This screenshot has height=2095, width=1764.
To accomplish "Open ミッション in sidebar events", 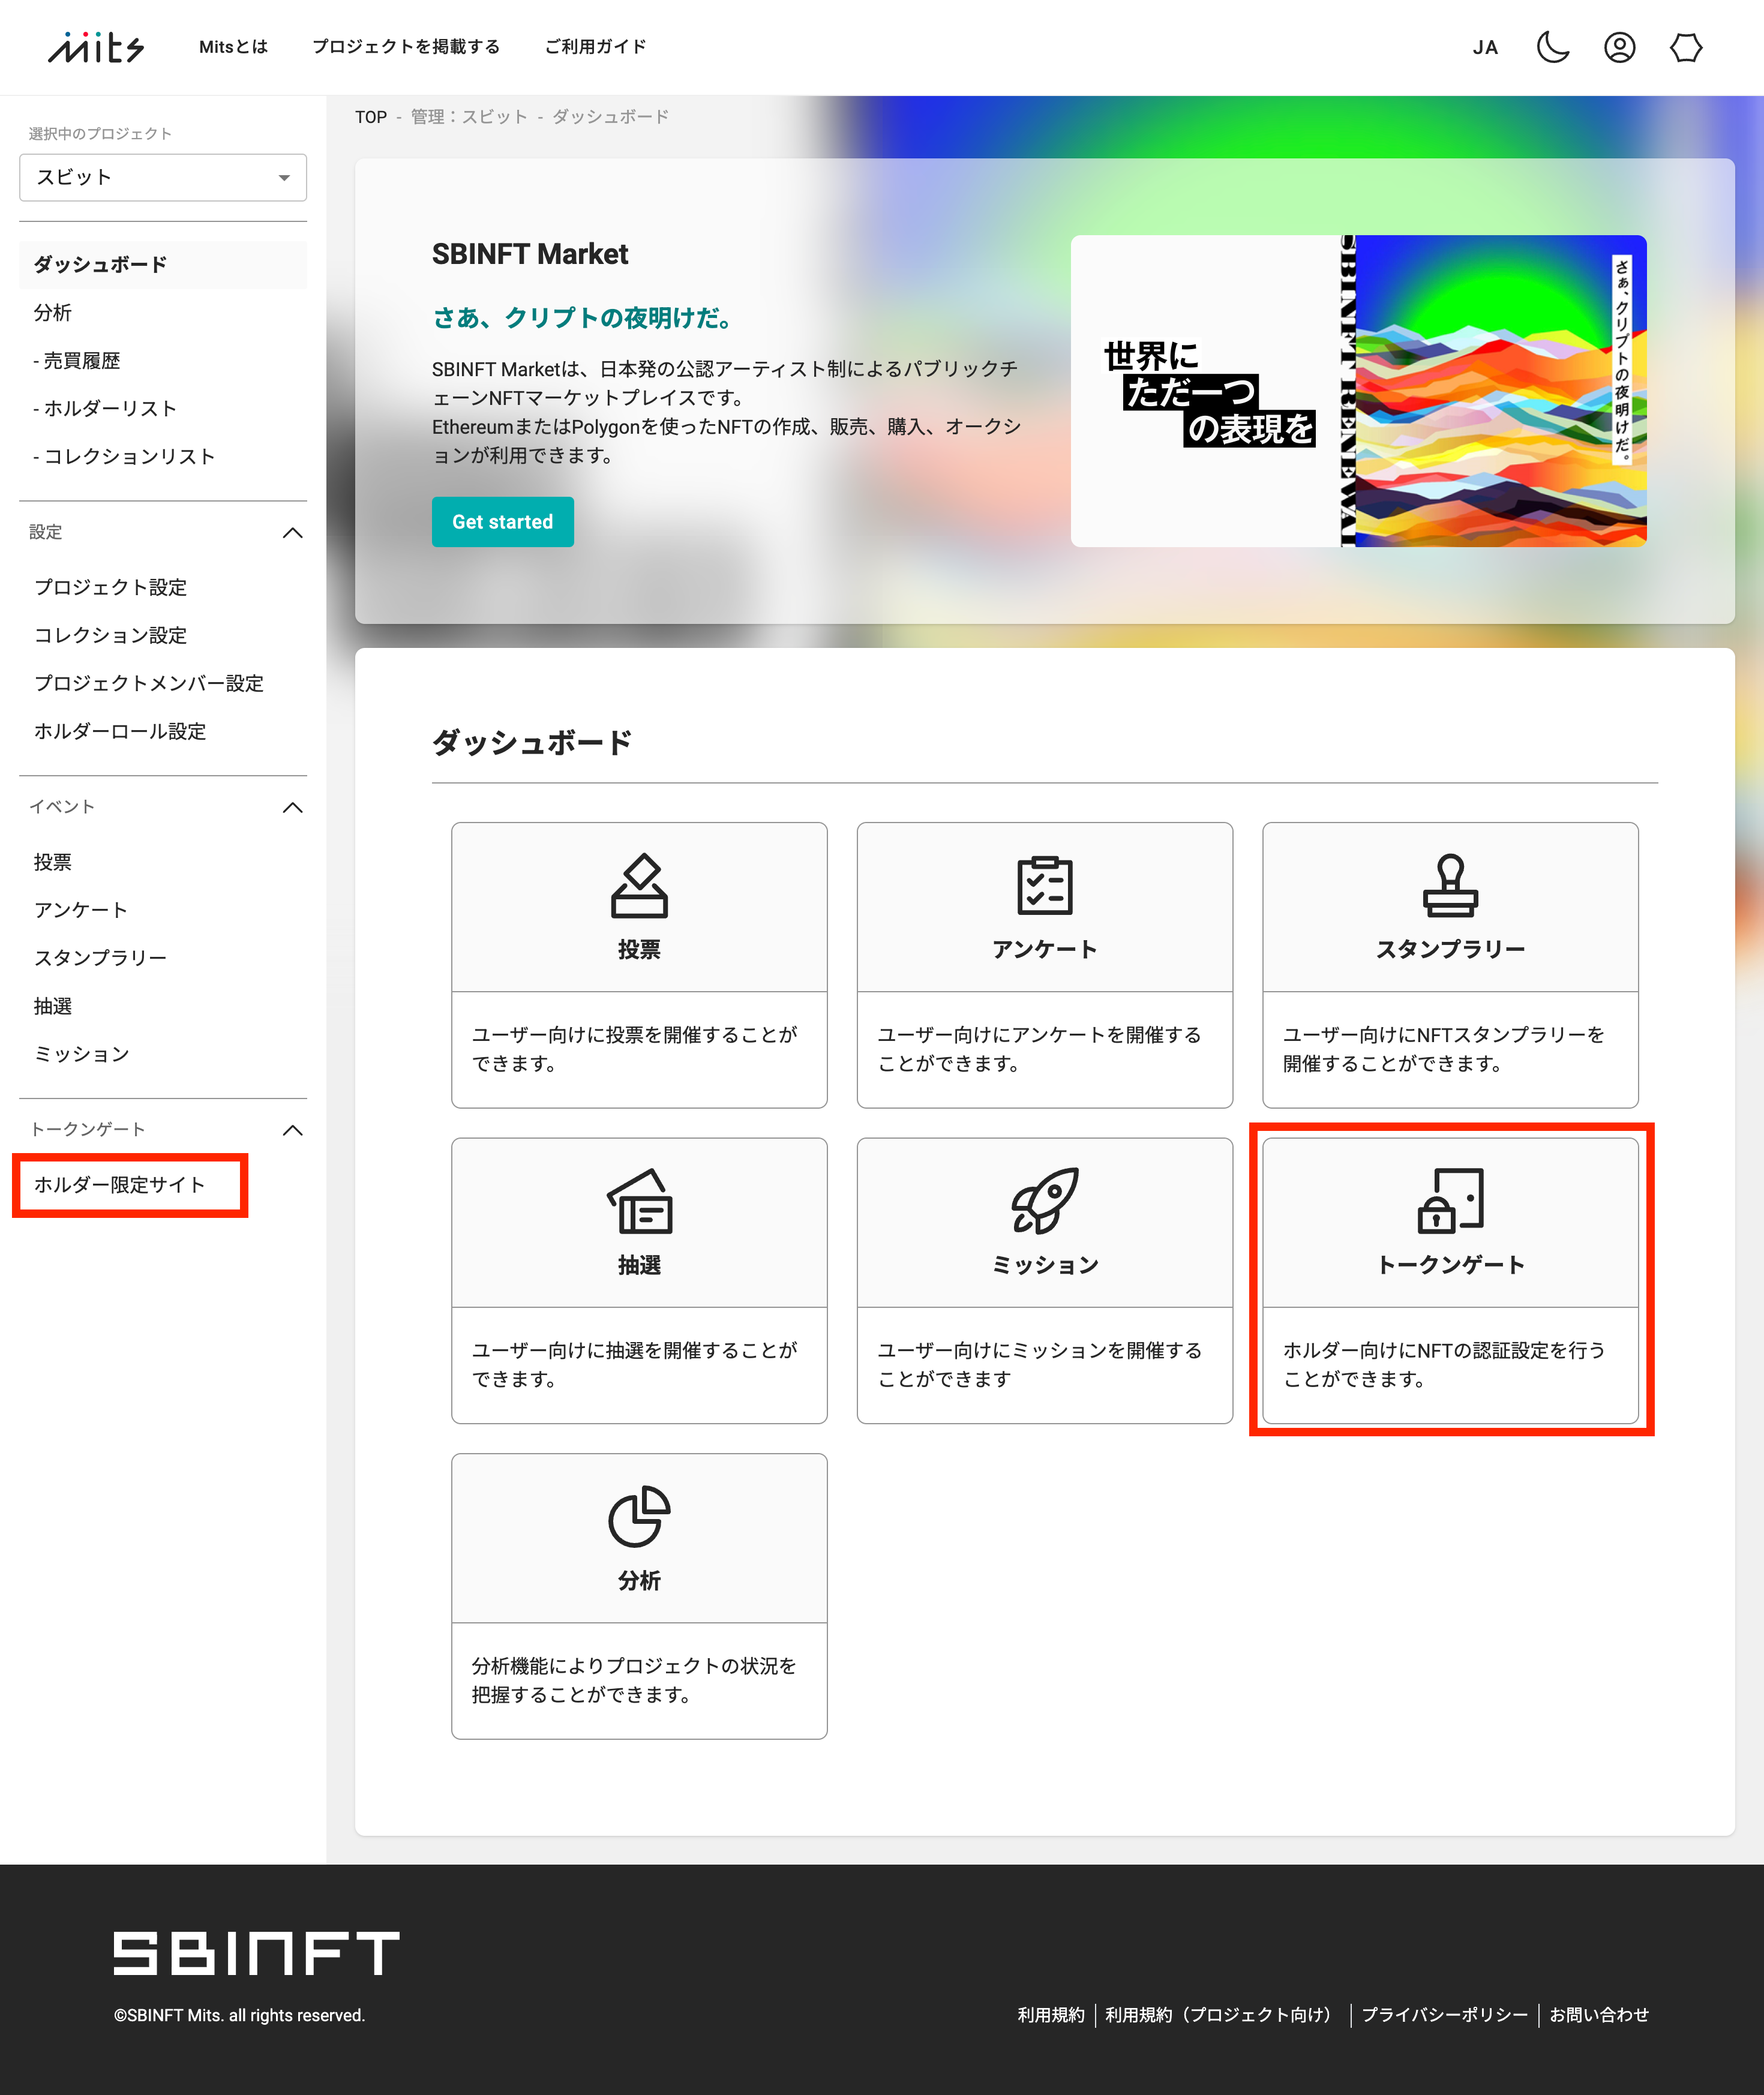I will click(x=82, y=1055).
